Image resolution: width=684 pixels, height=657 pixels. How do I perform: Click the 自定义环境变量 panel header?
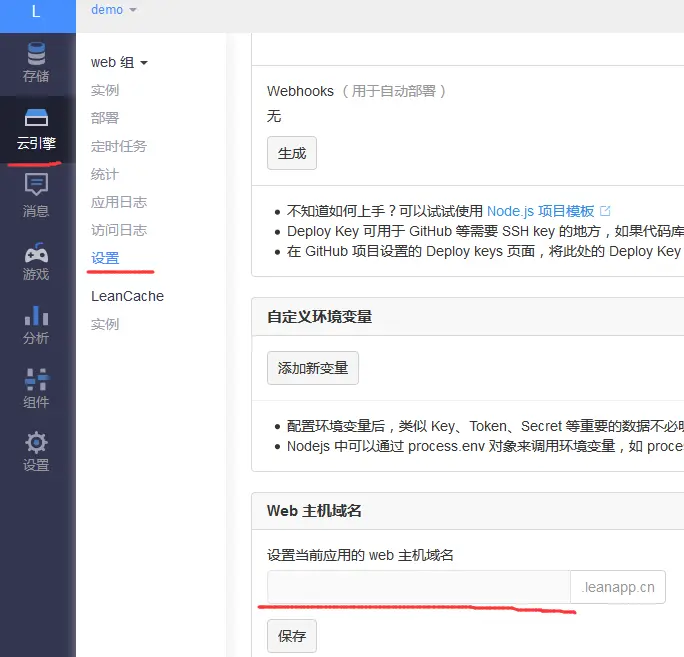click(x=468, y=317)
